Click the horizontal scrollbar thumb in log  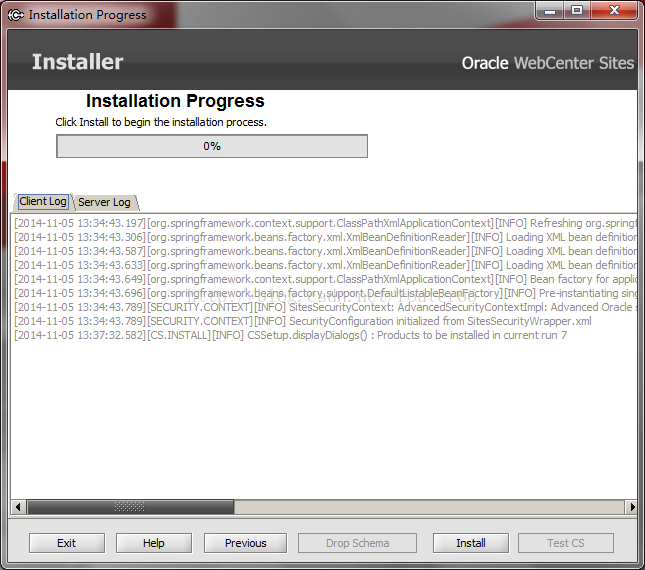[130, 507]
